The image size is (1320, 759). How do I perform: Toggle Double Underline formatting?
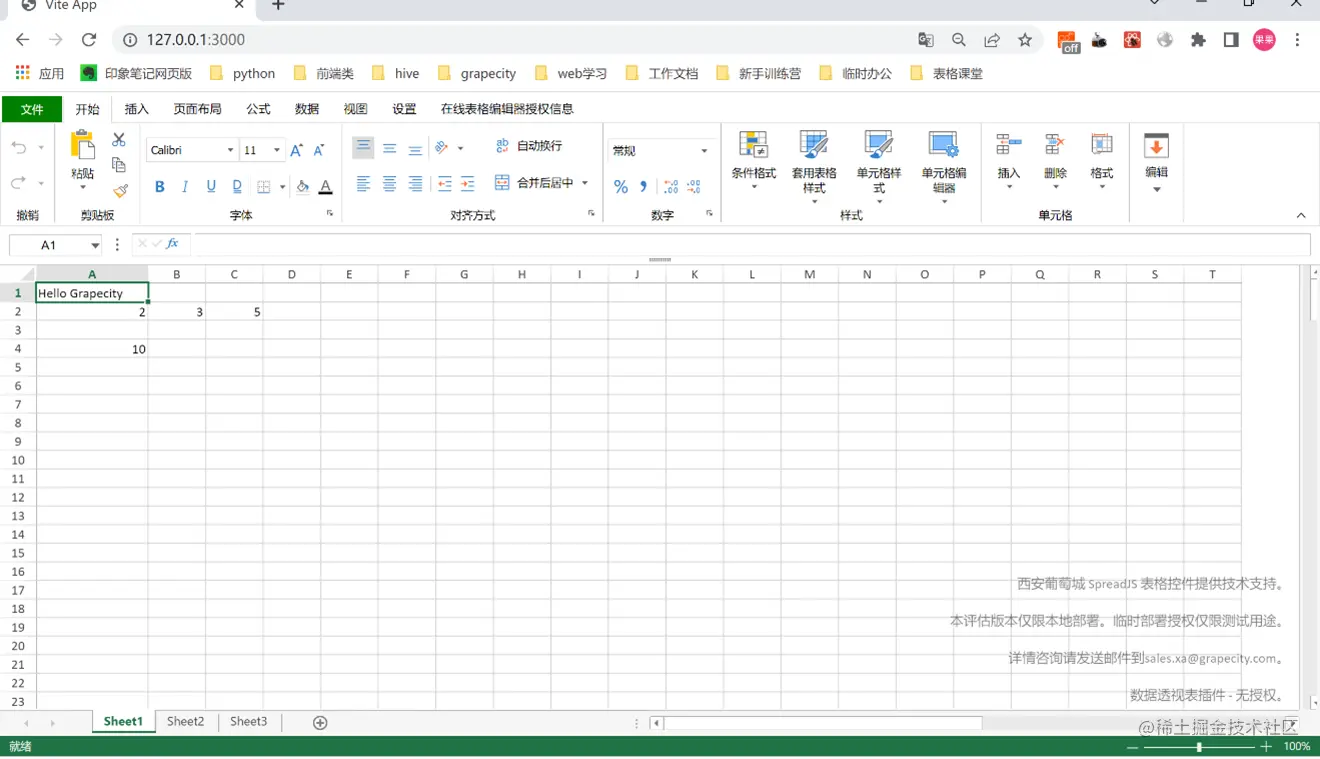pos(237,187)
